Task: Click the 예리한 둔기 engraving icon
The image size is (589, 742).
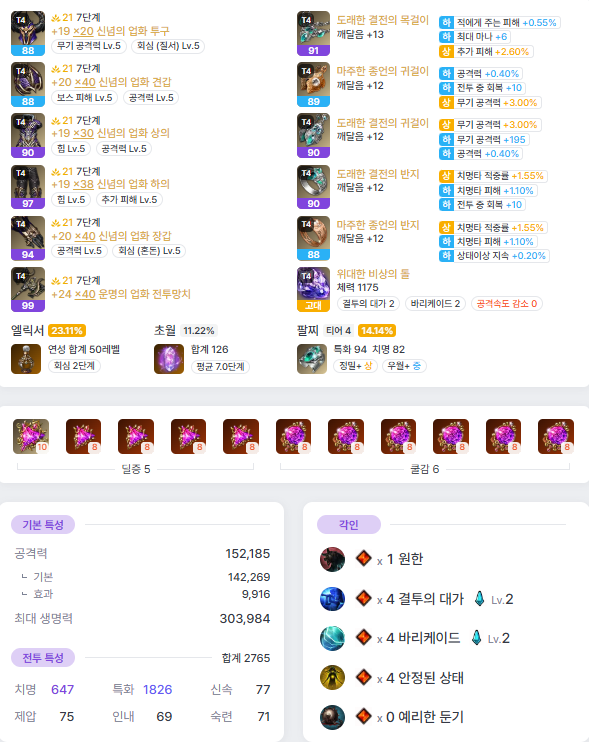Action: [332, 717]
